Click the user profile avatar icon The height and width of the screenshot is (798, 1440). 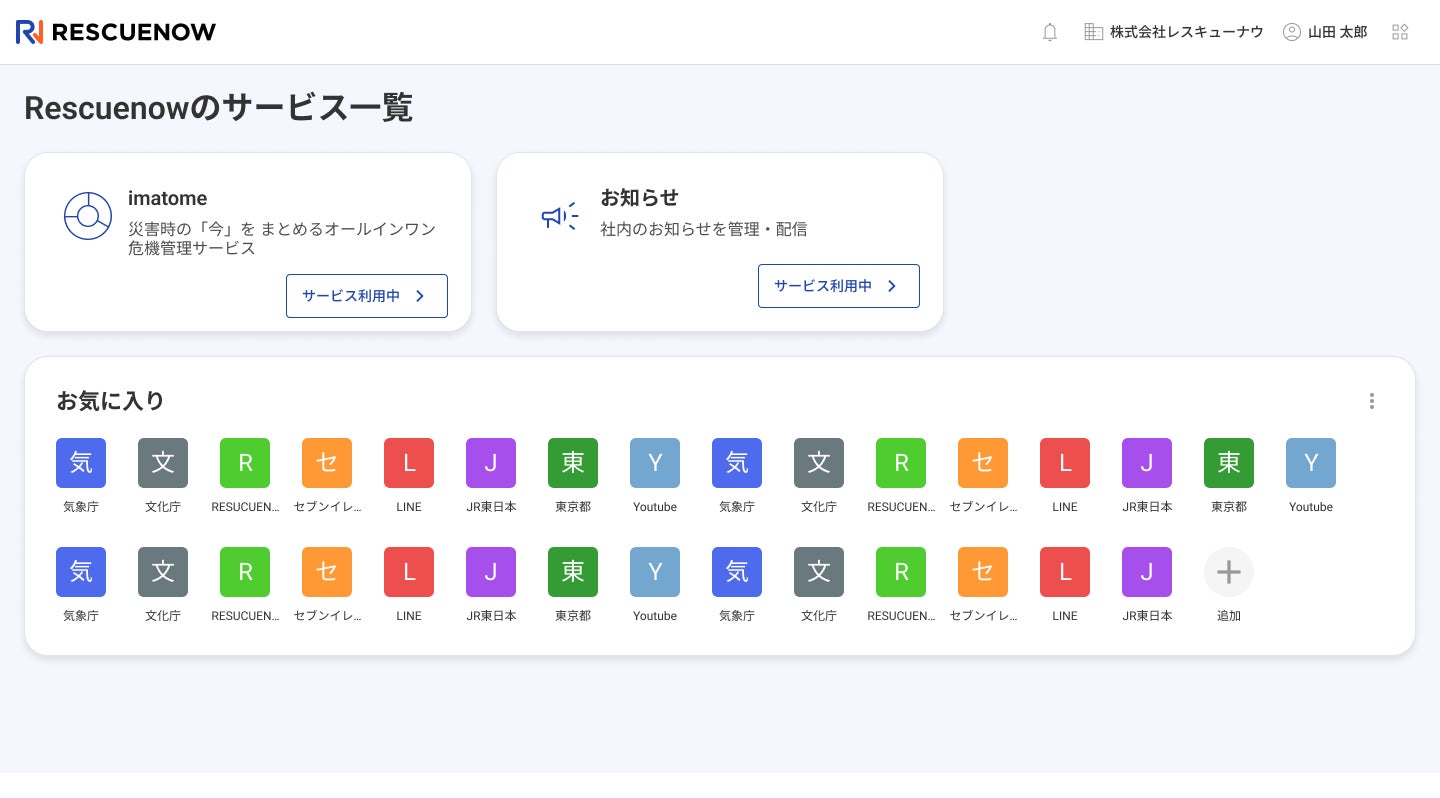[1292, 32]
